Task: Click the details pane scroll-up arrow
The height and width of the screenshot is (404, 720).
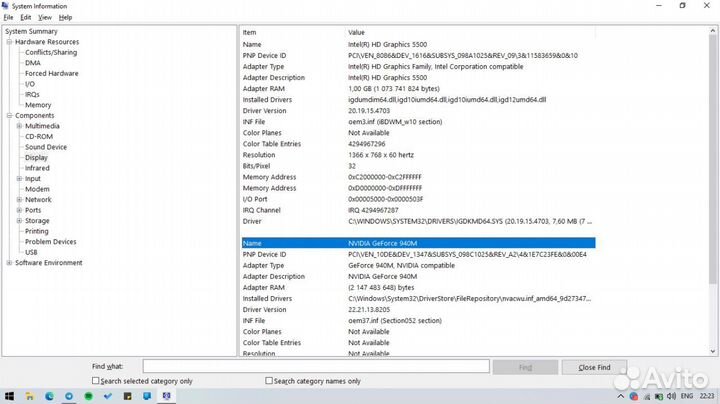Action: tap(713, 31)
